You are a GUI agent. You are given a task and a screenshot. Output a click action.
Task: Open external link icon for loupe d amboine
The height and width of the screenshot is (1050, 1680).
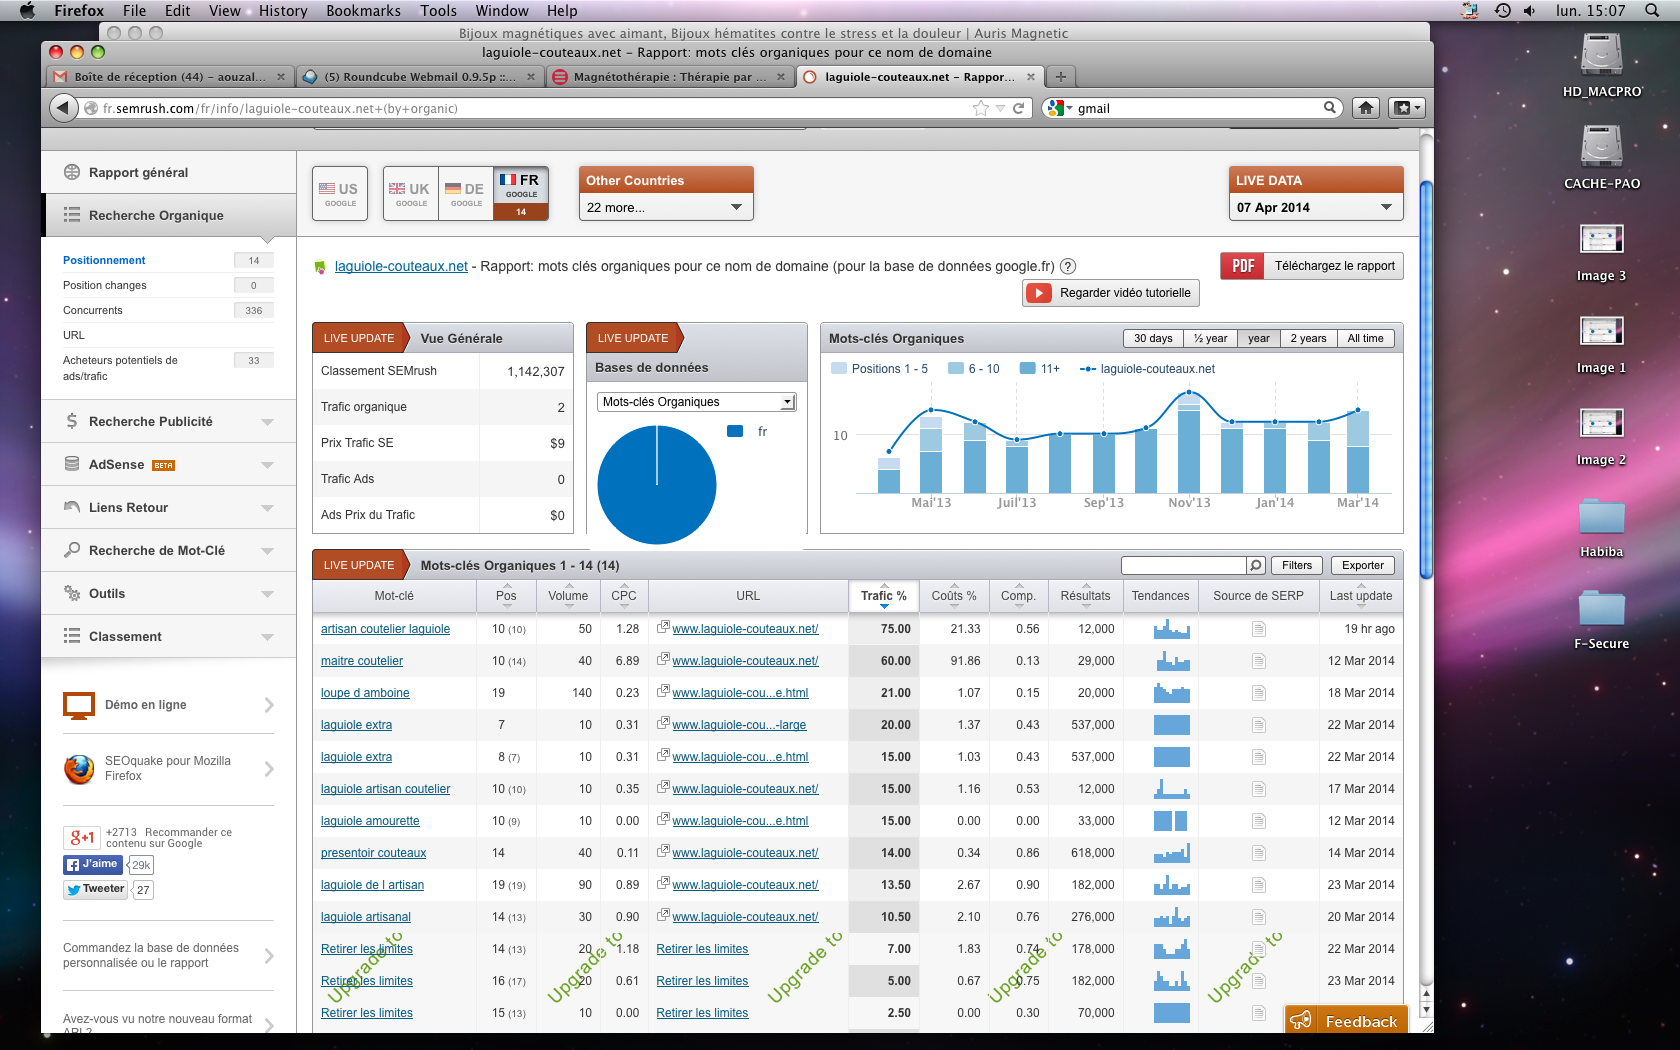click(x=662, y=691)
